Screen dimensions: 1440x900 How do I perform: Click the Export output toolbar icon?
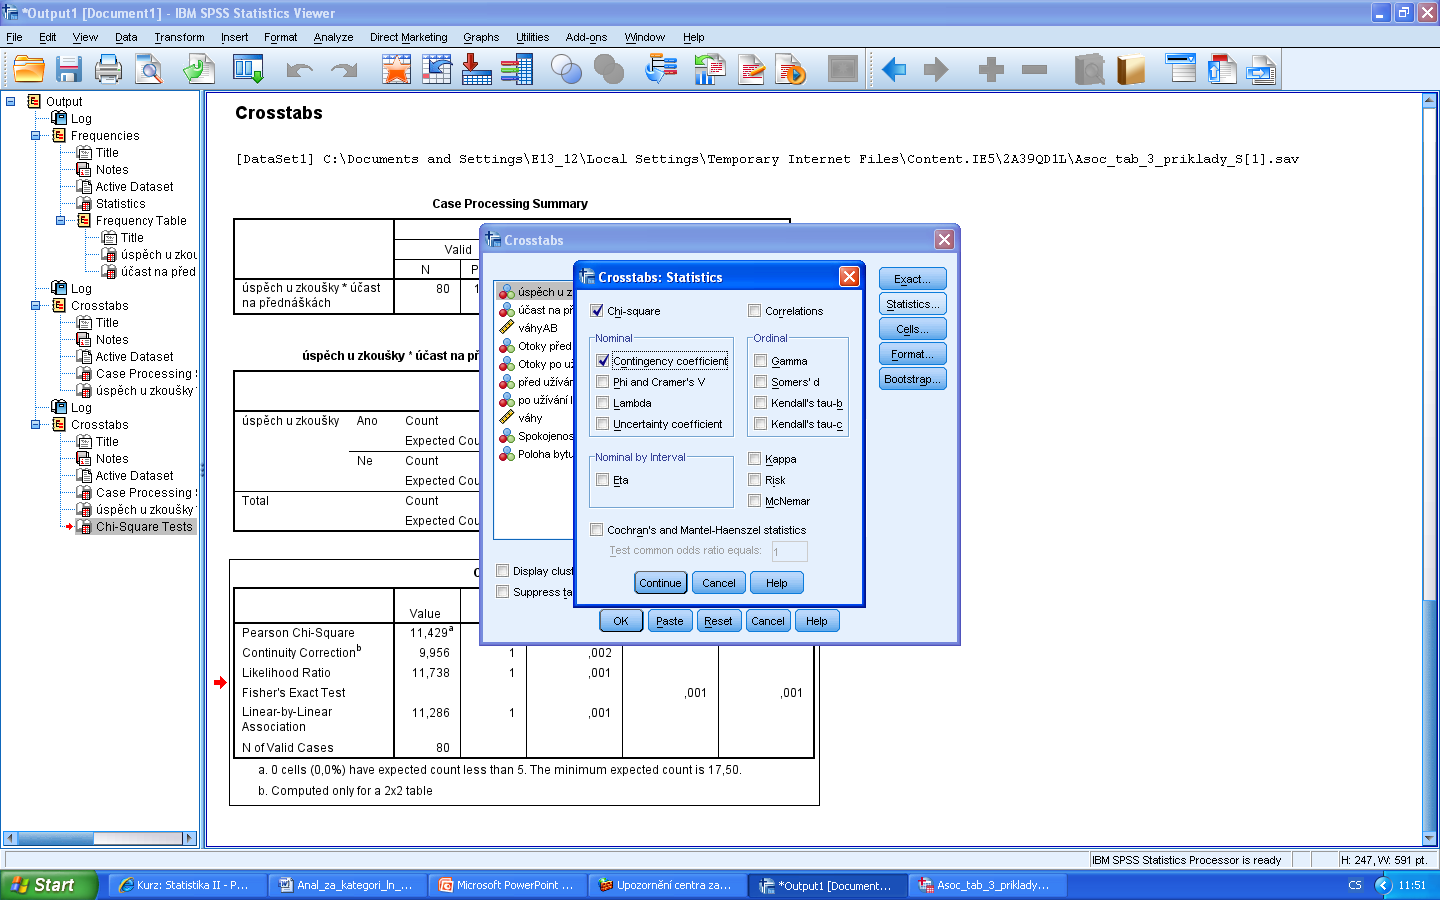[198, 69]
